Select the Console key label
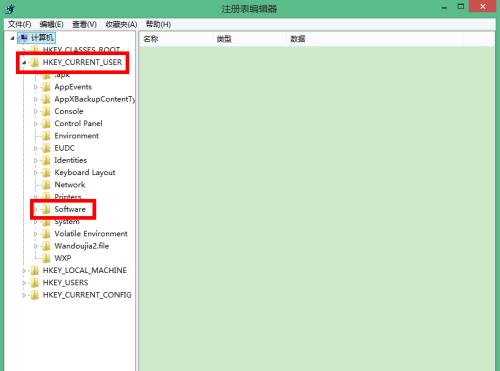 point(69,111)
